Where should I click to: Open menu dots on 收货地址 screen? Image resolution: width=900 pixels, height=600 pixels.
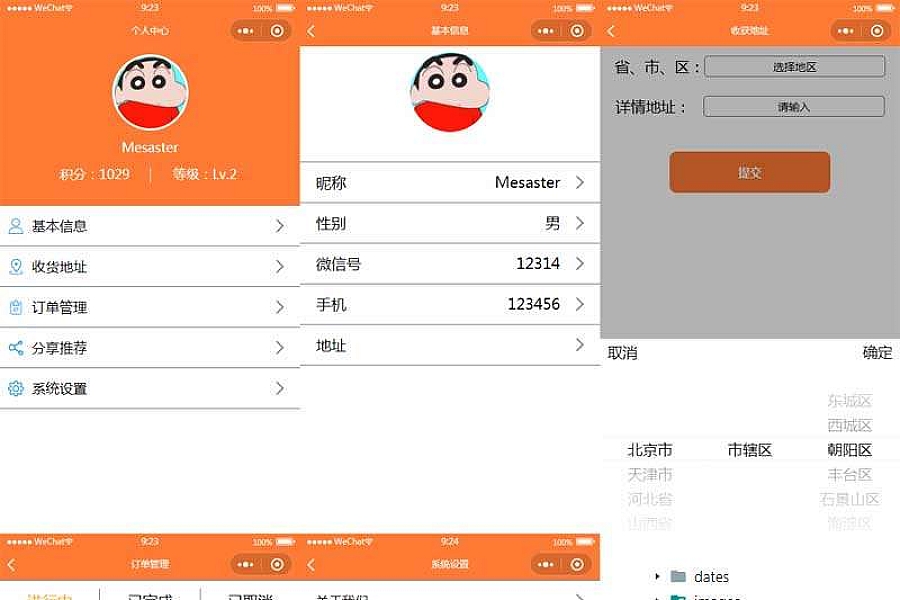coord(845,31)
